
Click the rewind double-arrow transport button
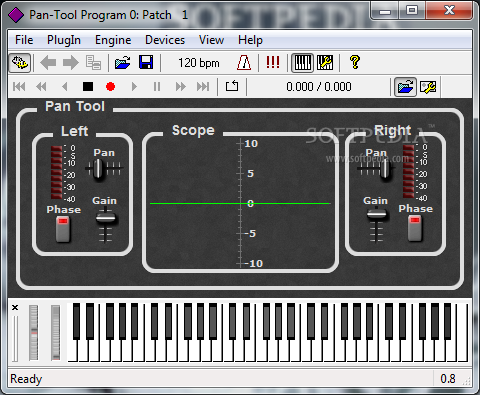[41, 87]
